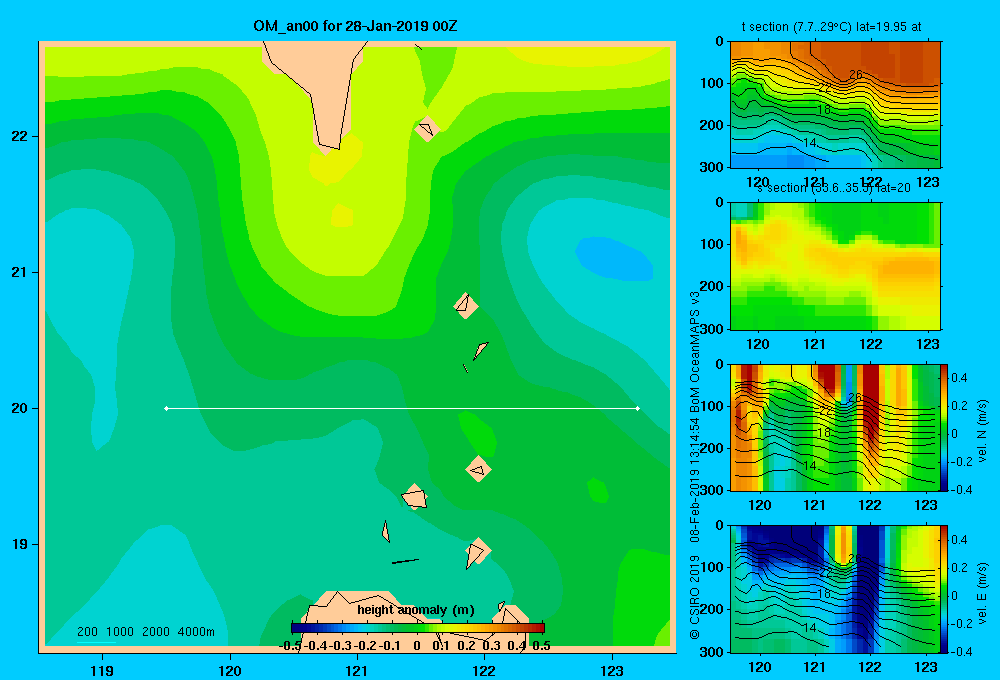Select the right endpoint of white section line
This screenshot has width=1000, height=680.
(638, 408)
